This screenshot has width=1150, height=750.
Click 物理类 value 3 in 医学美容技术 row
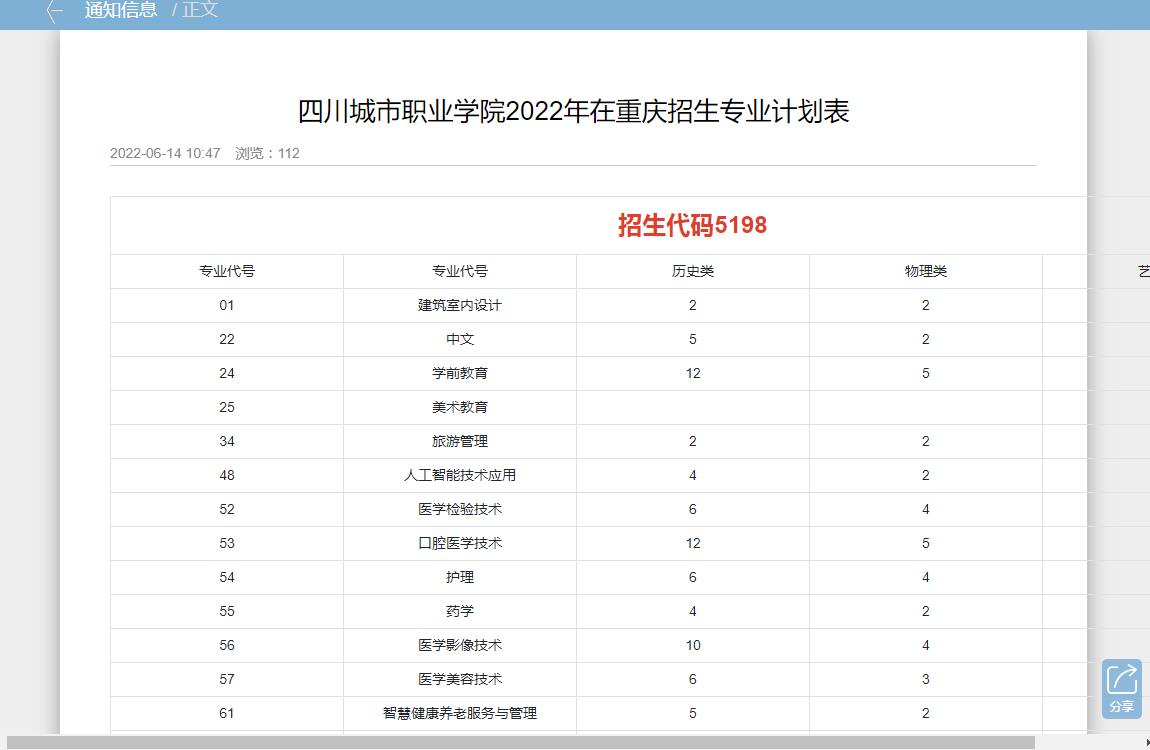926,679
